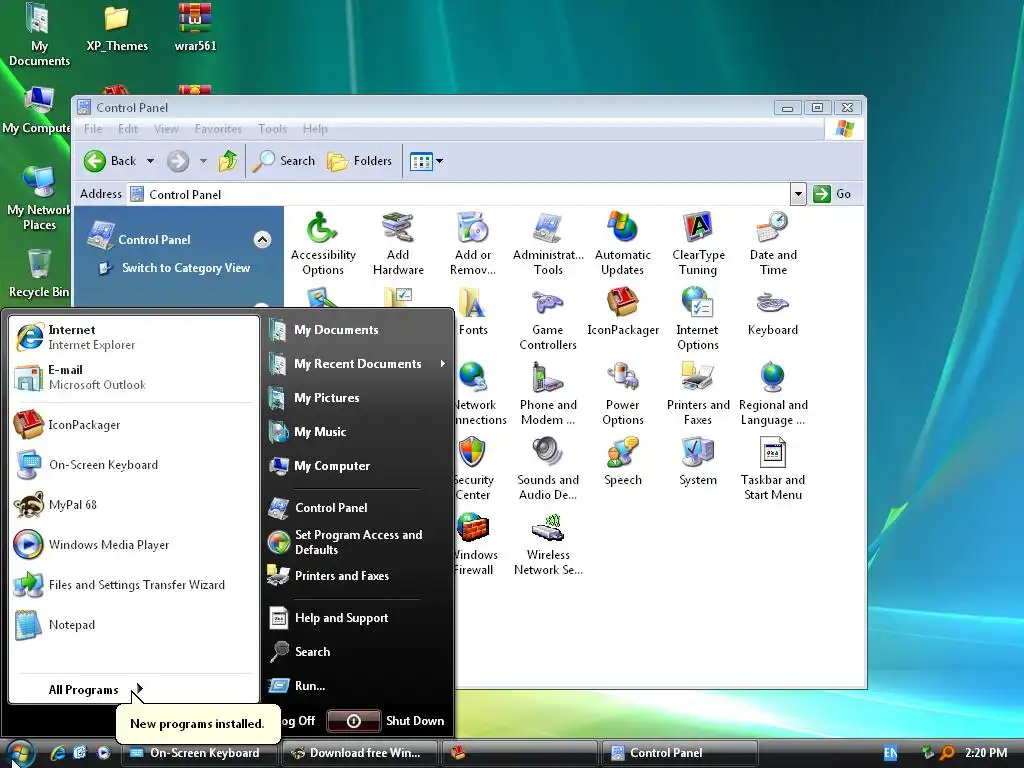
Task: Open Internet Options applet
Action: (697, 319)
